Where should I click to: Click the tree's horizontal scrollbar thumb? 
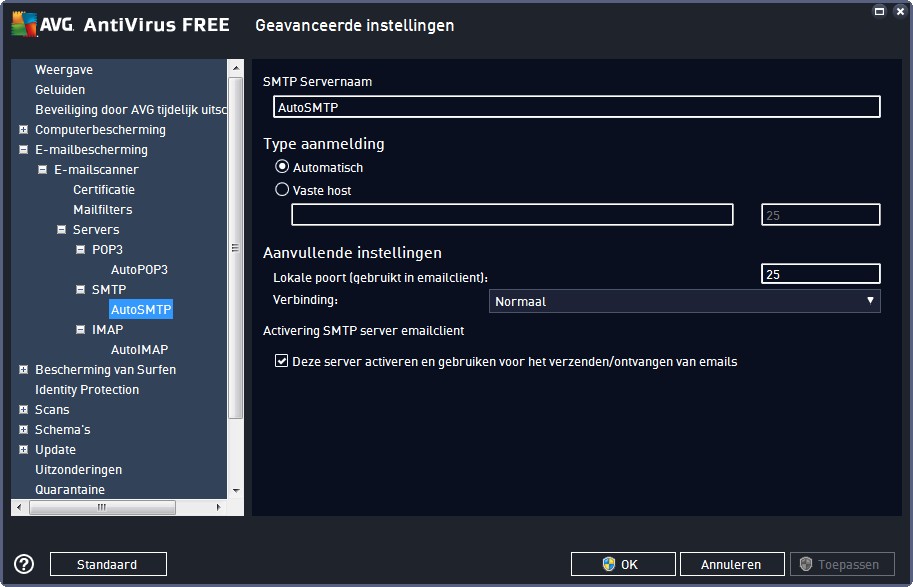tap(102, 507)
